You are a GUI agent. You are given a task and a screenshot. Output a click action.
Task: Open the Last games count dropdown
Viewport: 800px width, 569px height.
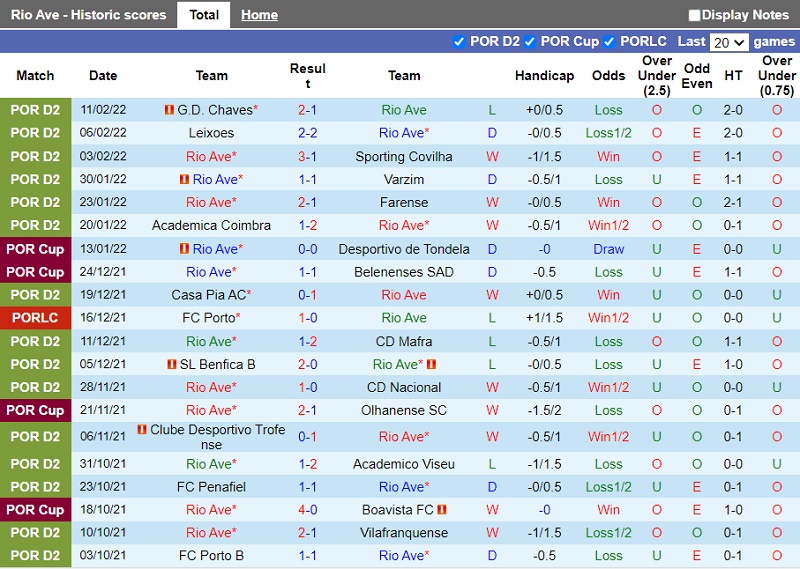[728, 42]
